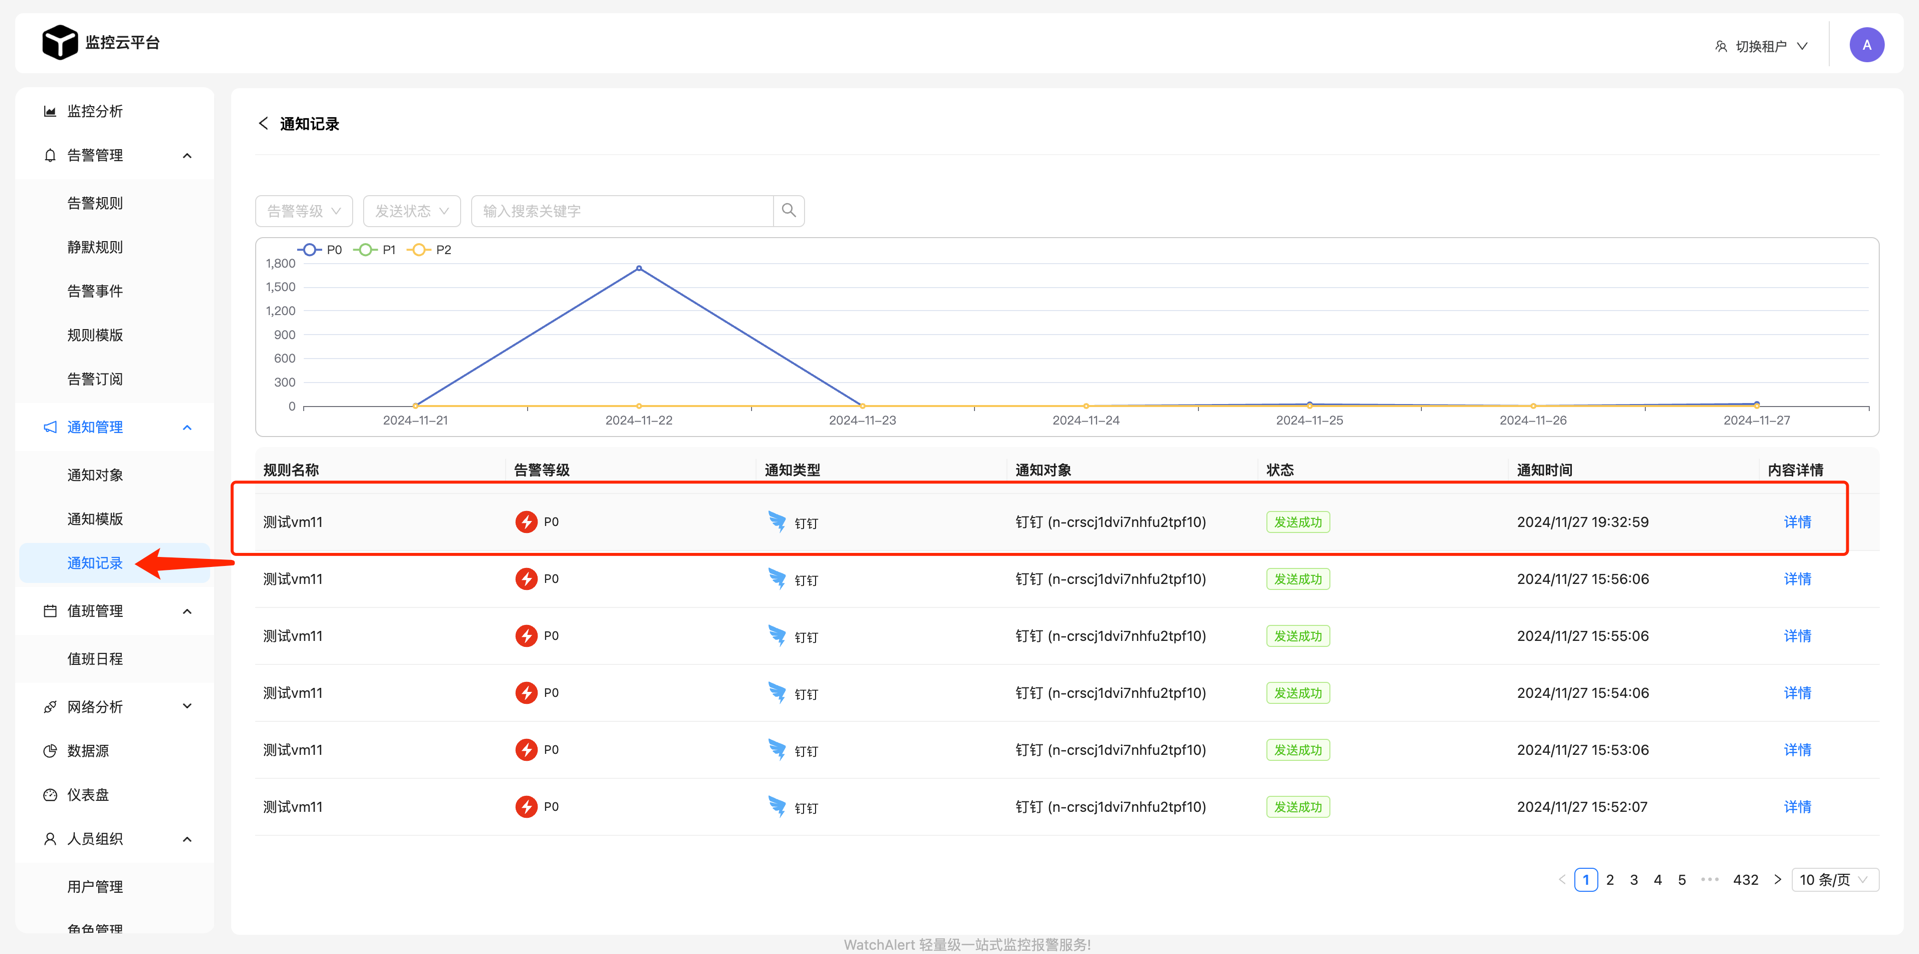The width and height of the screenshot is (1919, 954).
Task: Go to page 3 of records
Action: (x=1634, y=880)
